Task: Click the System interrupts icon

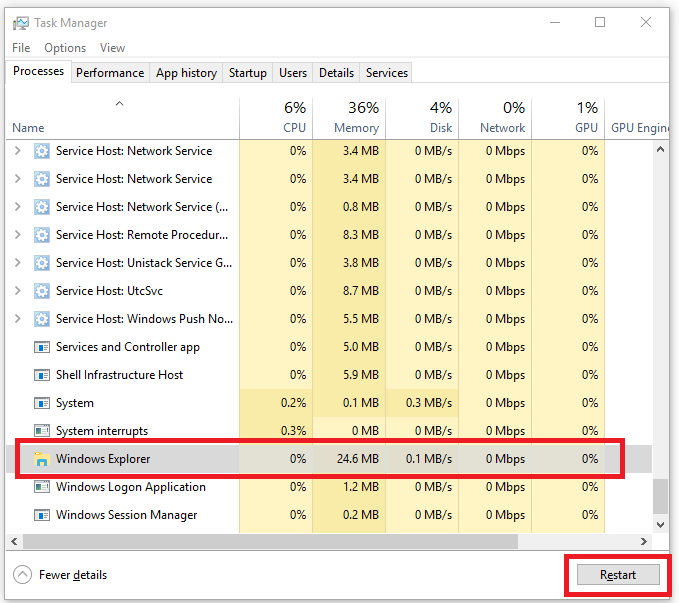Action: pos(42,431)
